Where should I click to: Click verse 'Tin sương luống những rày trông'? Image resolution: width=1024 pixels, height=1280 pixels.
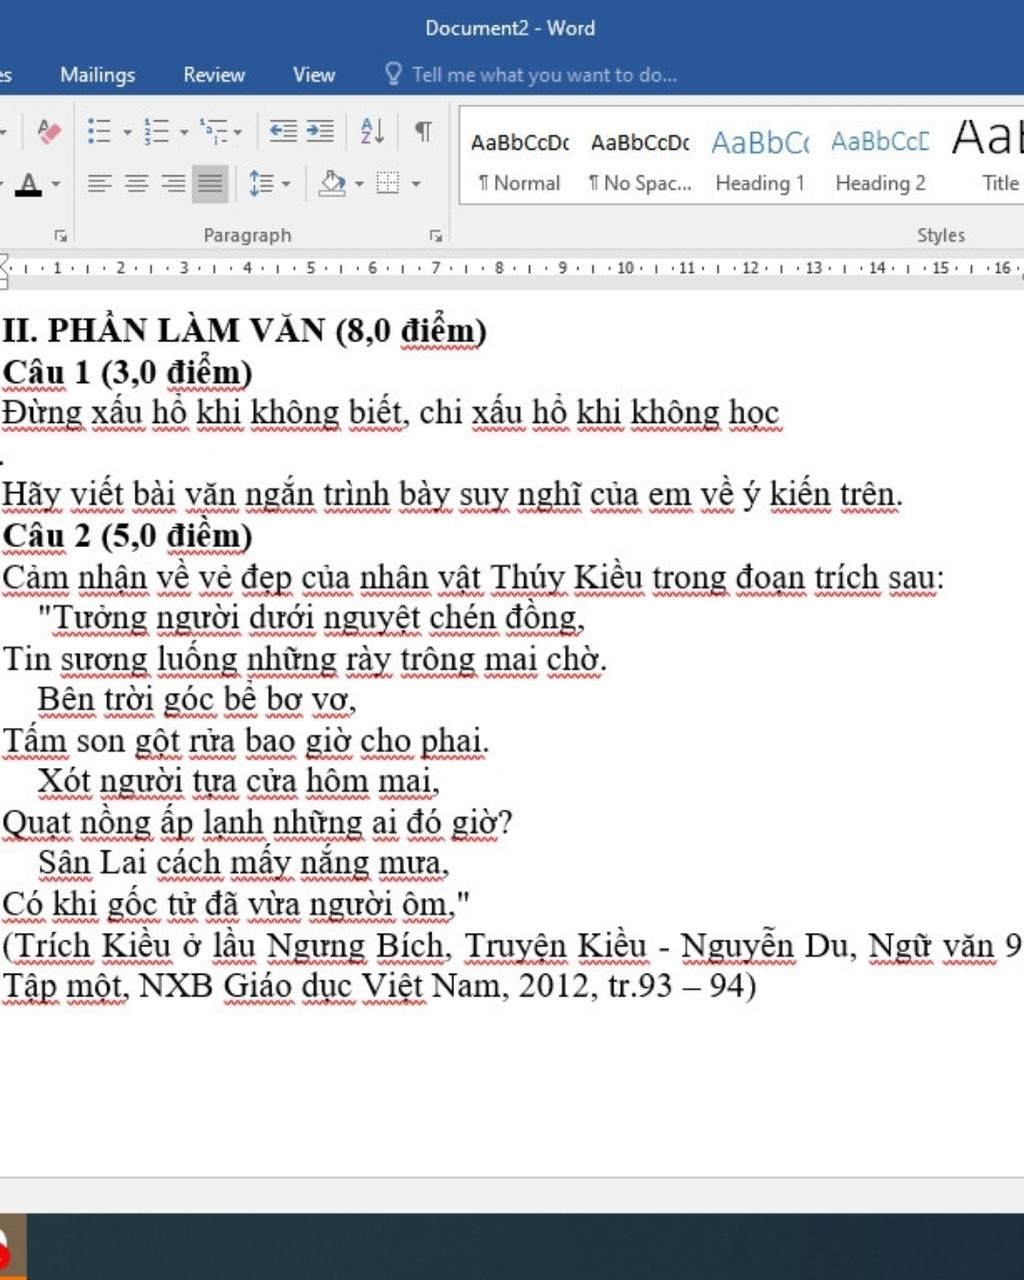point(305,659)
